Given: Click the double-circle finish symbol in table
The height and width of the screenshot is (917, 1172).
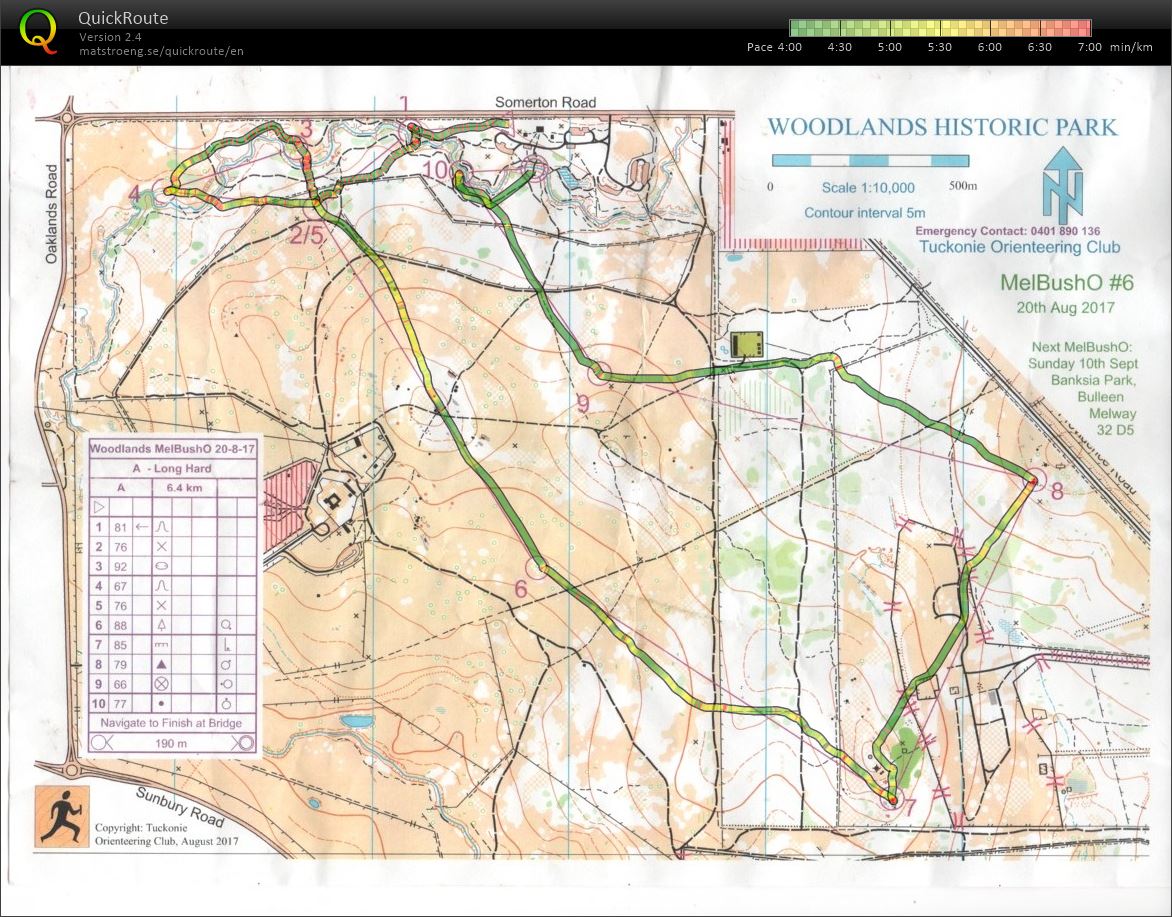Looking at the screenshot, I should 243,742.
